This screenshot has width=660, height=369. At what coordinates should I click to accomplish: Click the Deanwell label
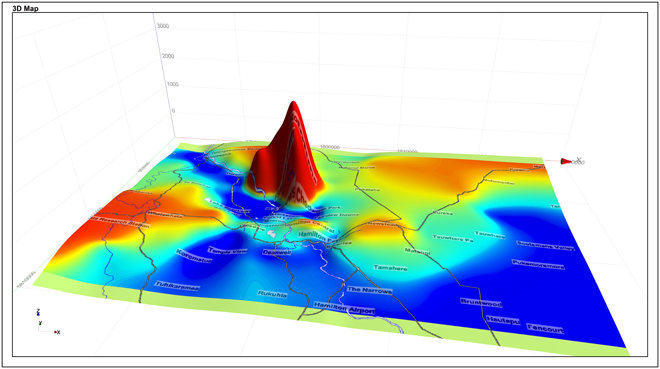[277, 252]
